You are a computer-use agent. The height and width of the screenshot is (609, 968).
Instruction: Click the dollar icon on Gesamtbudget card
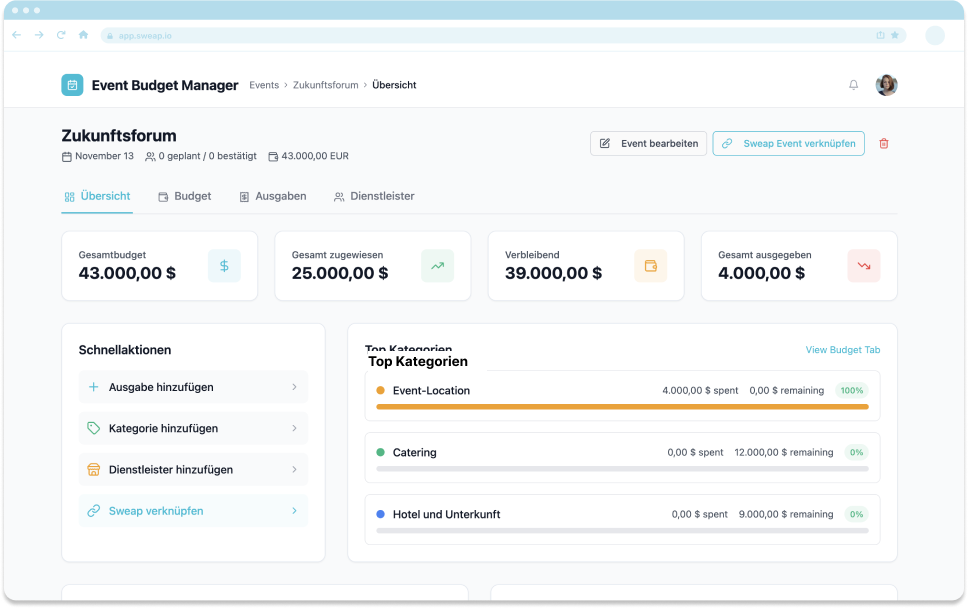click(224, 266)
